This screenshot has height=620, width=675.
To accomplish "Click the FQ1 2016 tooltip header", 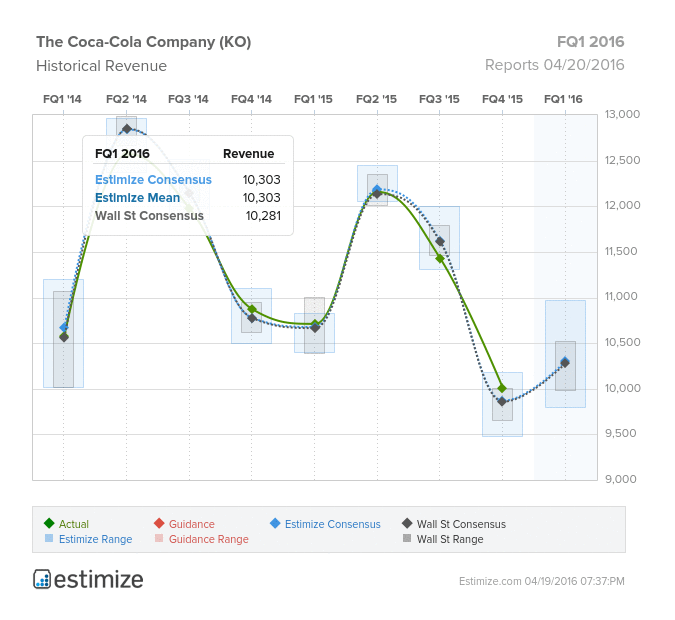I will click(122, 154).
